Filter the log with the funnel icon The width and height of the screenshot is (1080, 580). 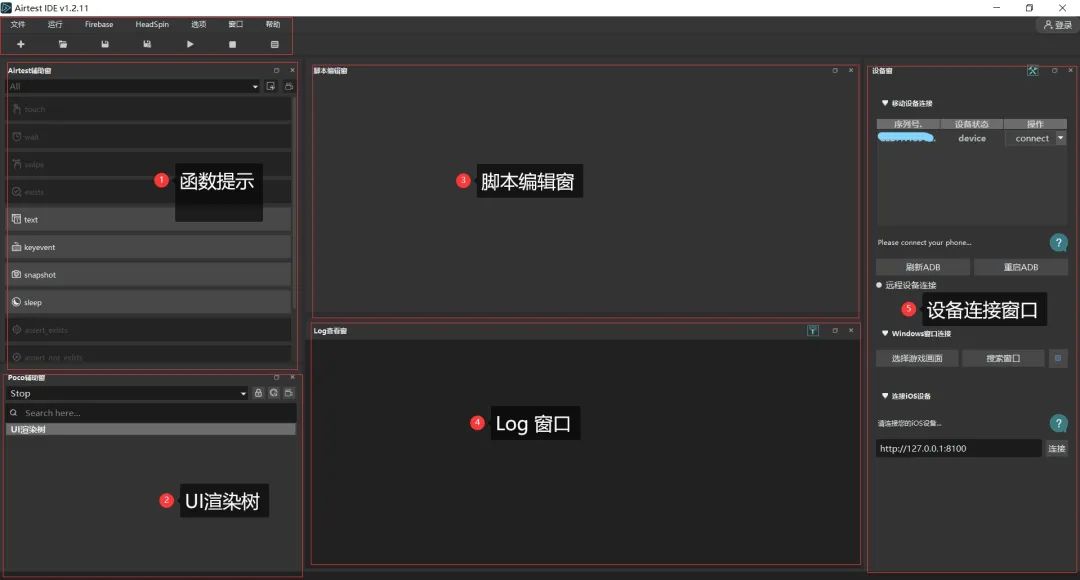pyautogui.click(x=813, y=330)
